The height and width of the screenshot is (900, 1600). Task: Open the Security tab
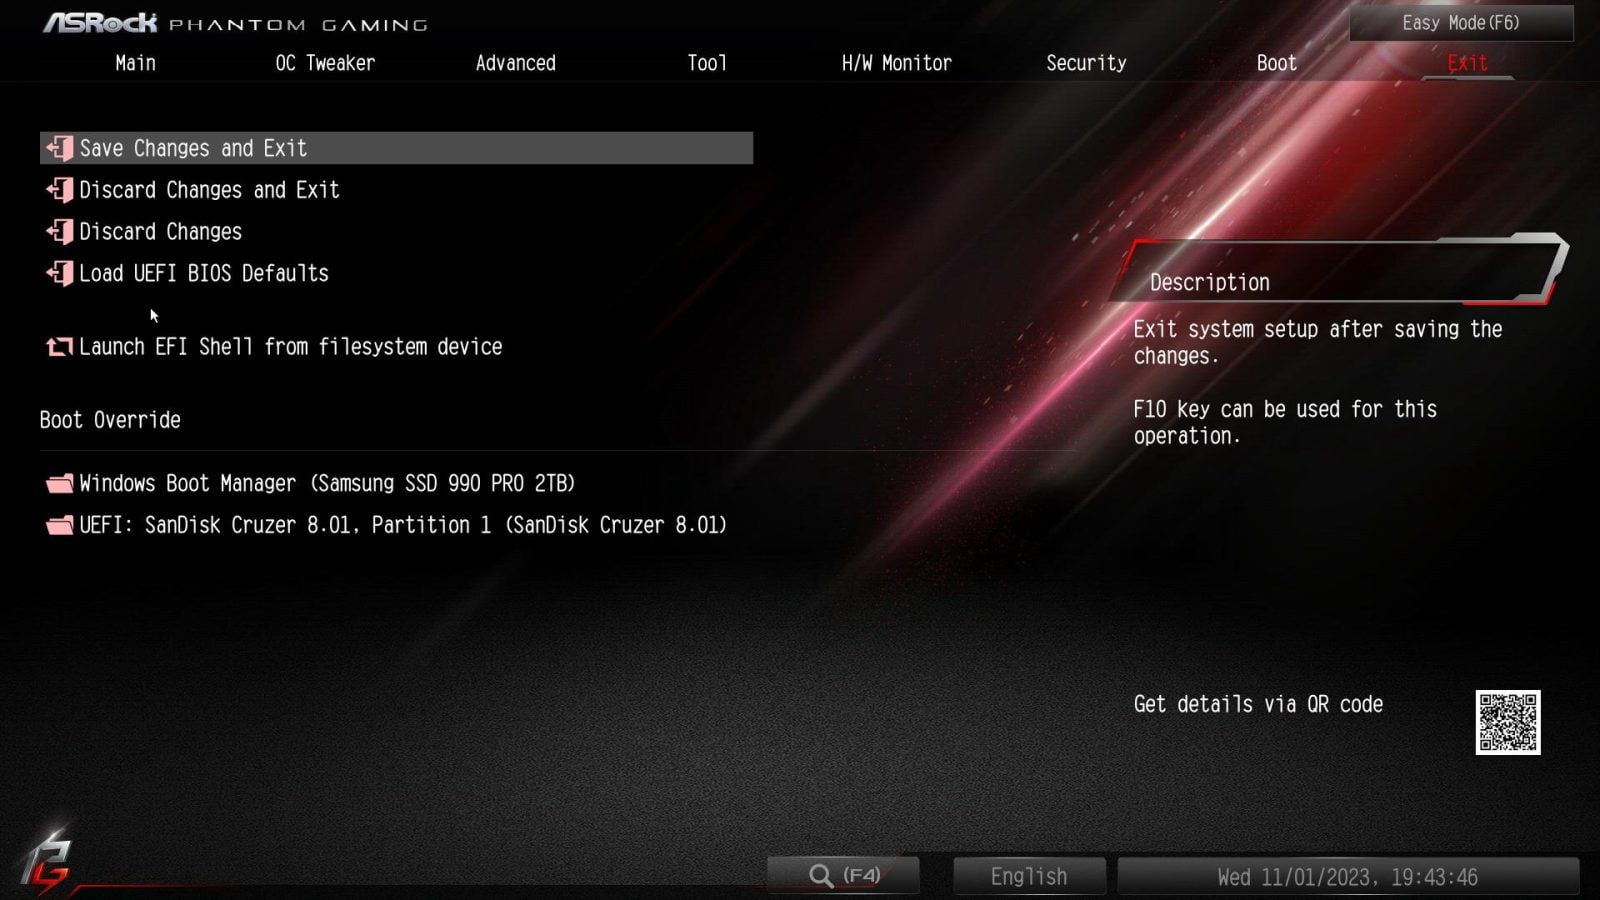tap(1086, 63)
